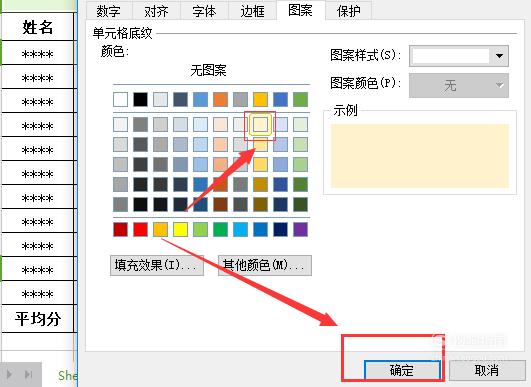Pick the gray swatch in the top color row
Viewport: 531px width, 387px height.
tap(240, 100)
